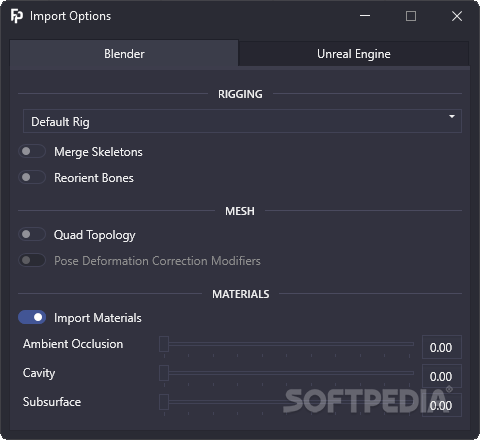Click the MESH section heading

coord(240,211)
